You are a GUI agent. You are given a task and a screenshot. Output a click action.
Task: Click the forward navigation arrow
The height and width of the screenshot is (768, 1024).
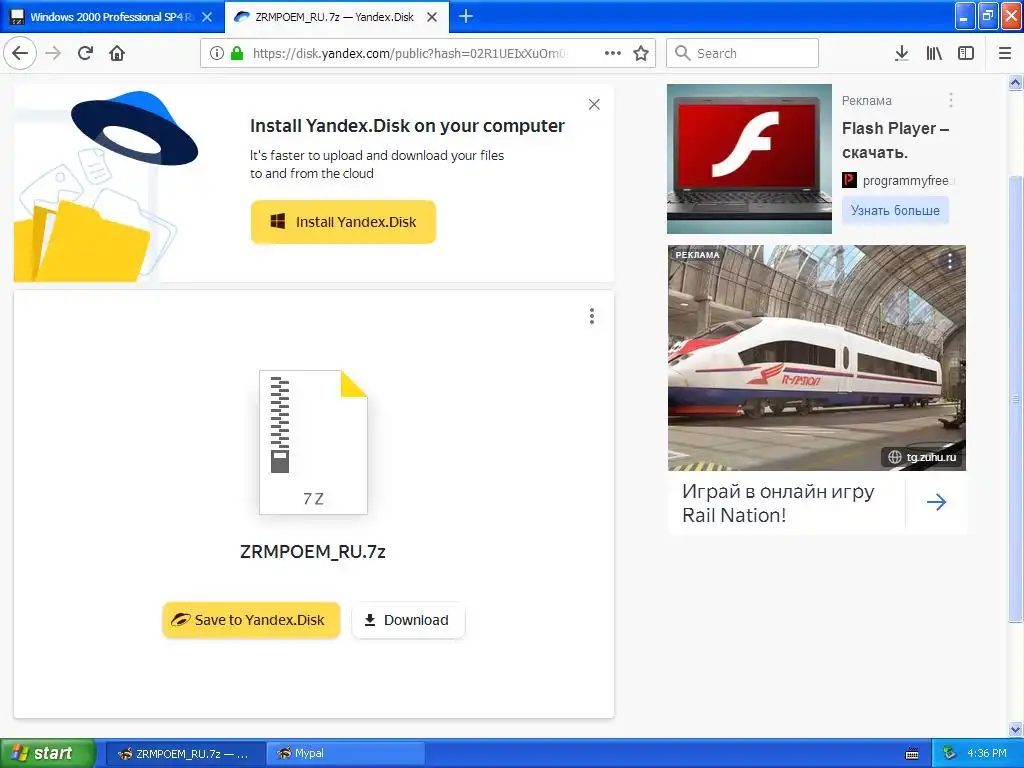click(54, 53)
